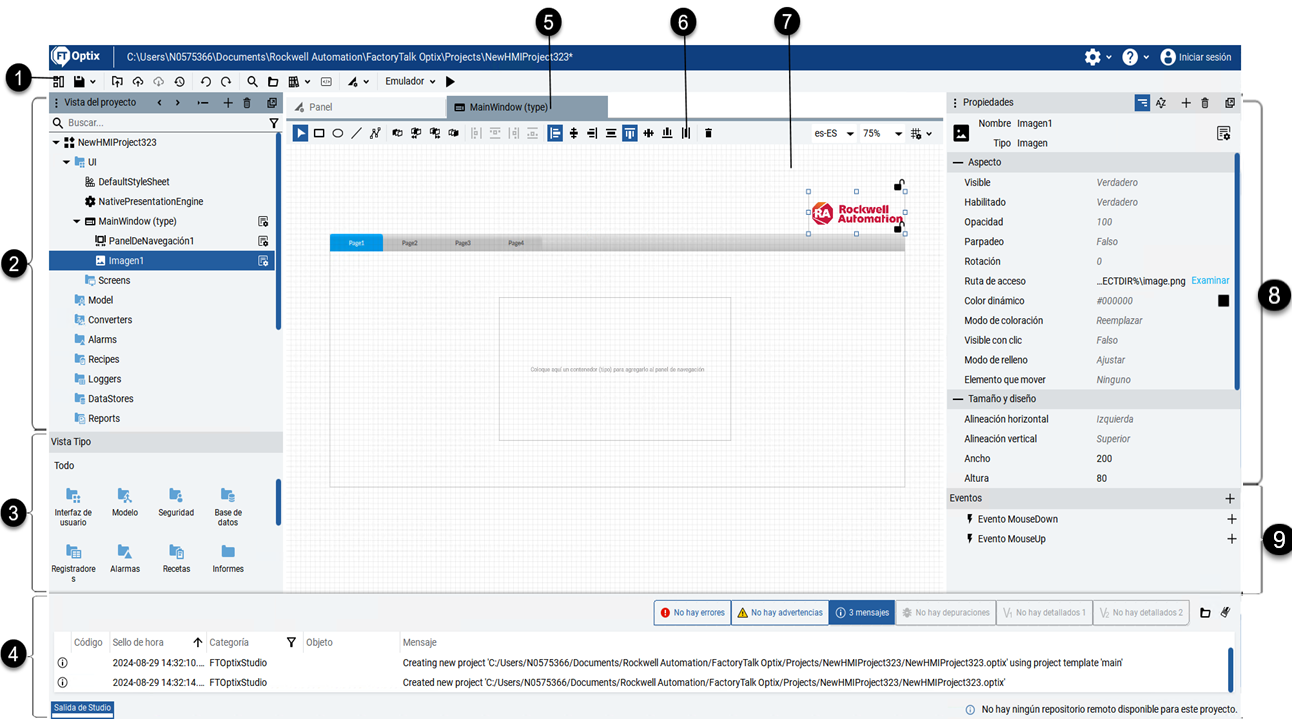Image resolution: width=1292 pixels, height=719 pixels.
Task: Start the emulator with the play button
Action: pyautogui.click(x=450, y=81)
